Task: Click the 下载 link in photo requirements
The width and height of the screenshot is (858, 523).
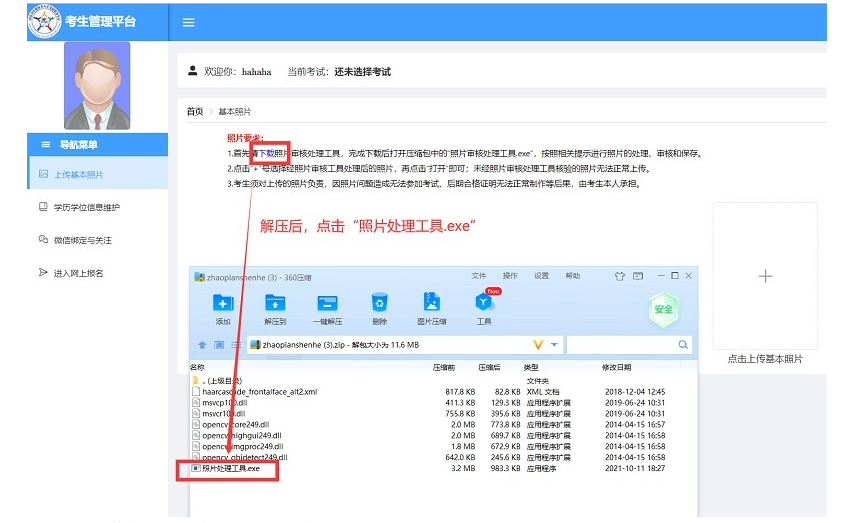Action: click(x=266, y=154)
